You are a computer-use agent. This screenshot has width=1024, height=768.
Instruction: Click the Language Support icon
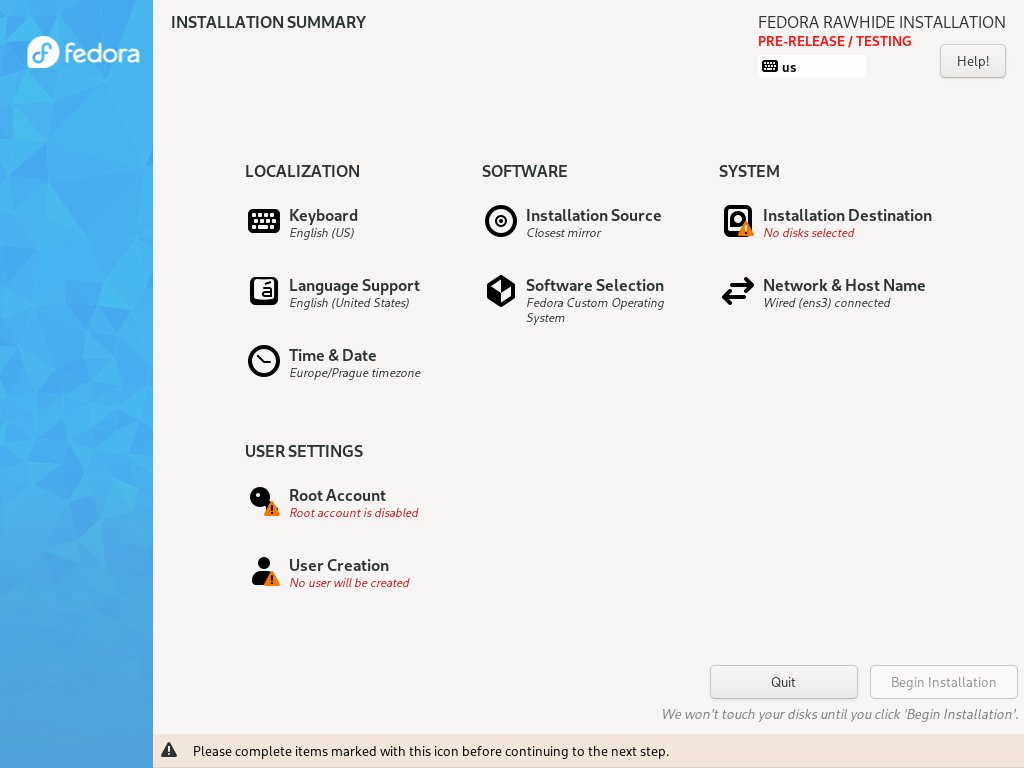tap(264, 291)
